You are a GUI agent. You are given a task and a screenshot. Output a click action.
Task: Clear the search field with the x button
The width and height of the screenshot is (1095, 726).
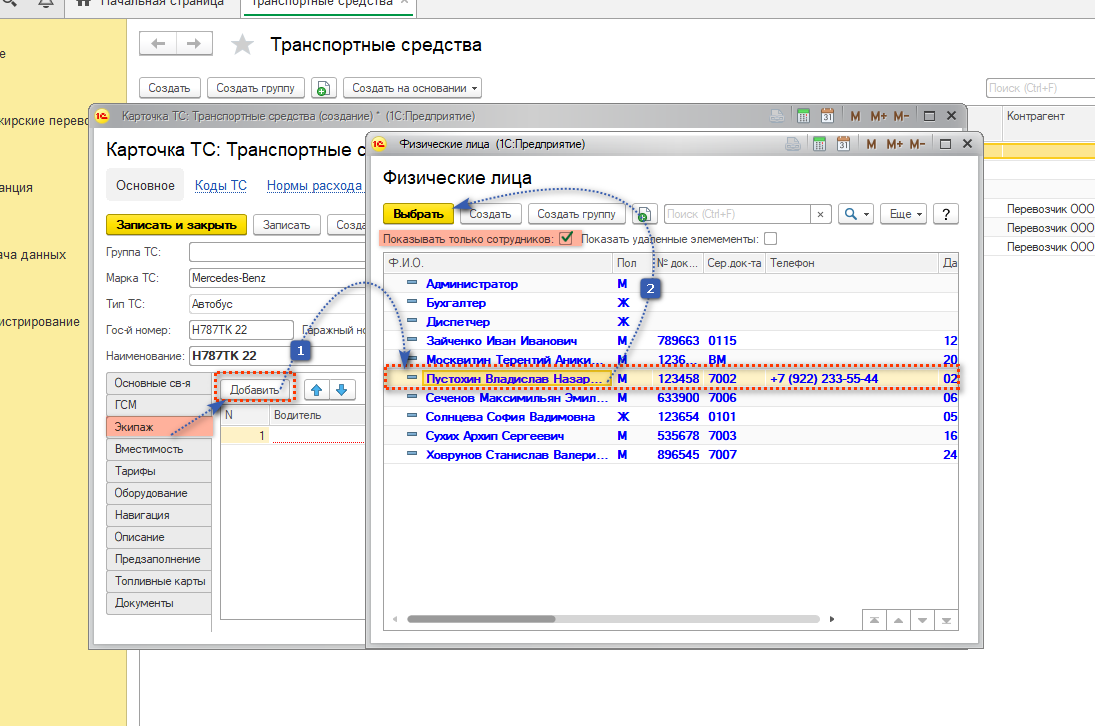(820, 214)
